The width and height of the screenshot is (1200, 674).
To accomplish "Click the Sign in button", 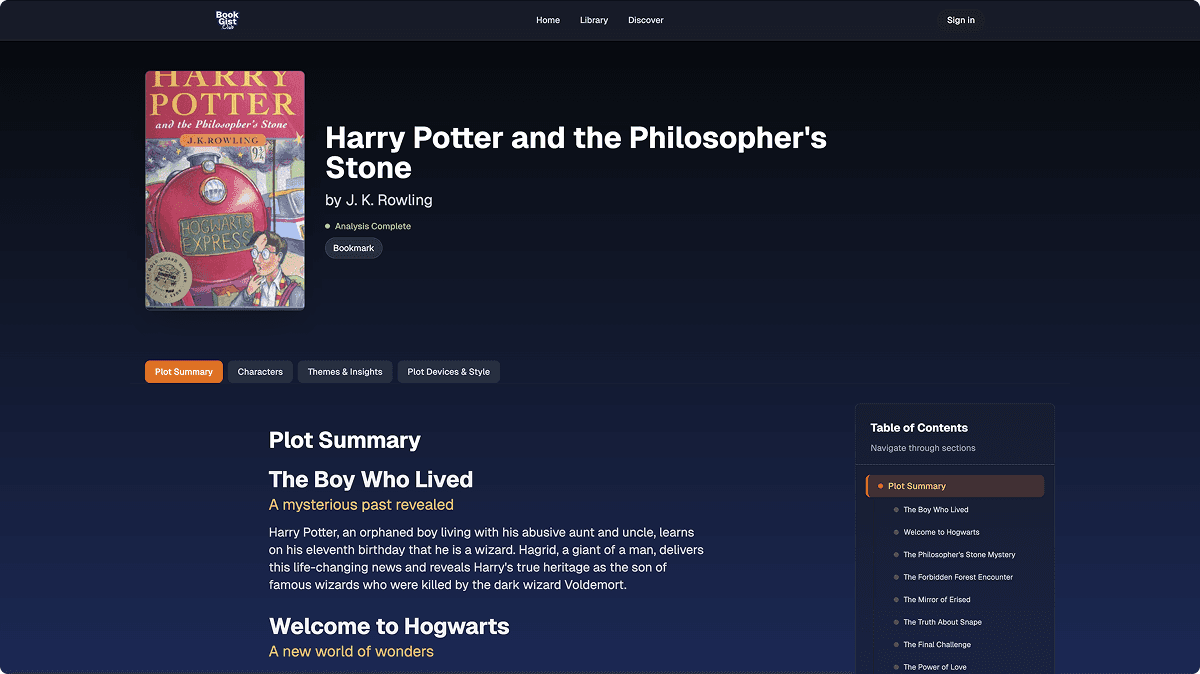I will [x=961, y=20].
